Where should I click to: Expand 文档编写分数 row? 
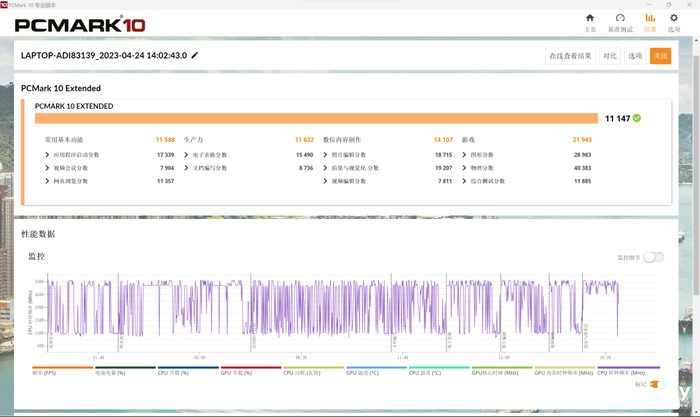pos(186,168)
